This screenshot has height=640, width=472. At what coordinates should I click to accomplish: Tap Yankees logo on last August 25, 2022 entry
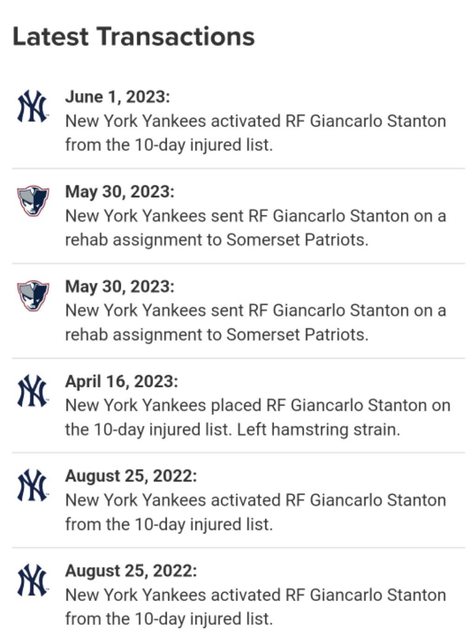click(x=32, y=580)
